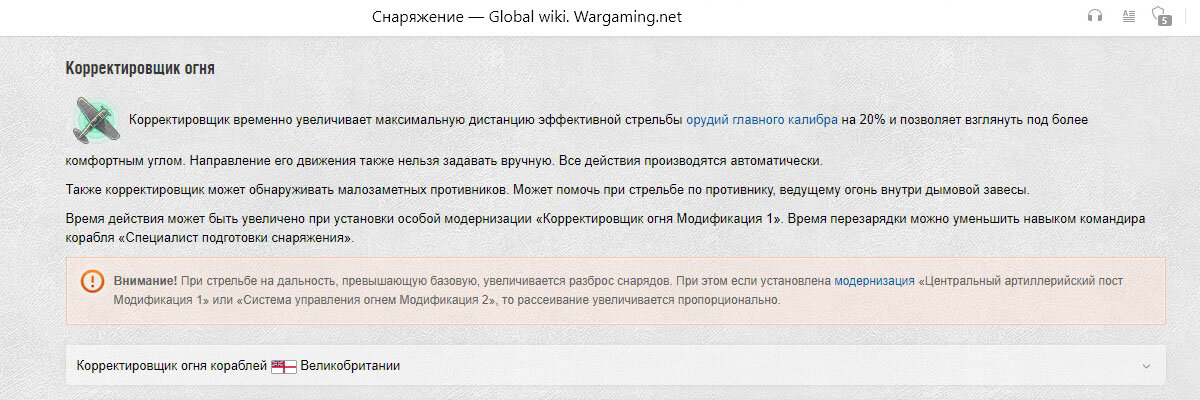
Task: Click the spotter plane consumable icon
Action: click(x=95, y=119)
